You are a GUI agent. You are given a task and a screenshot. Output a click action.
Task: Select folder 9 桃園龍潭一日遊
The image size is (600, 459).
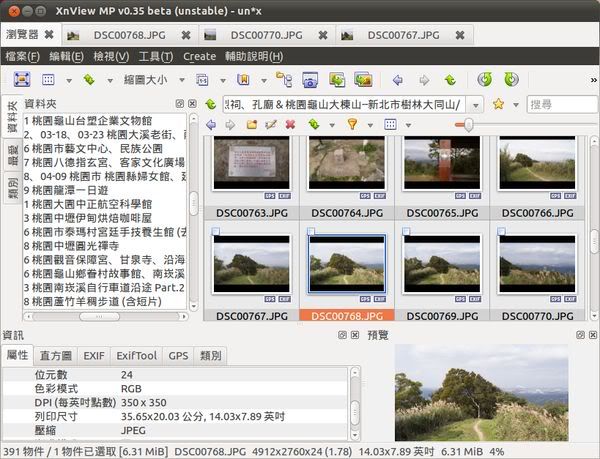click(x=66, y=190)
